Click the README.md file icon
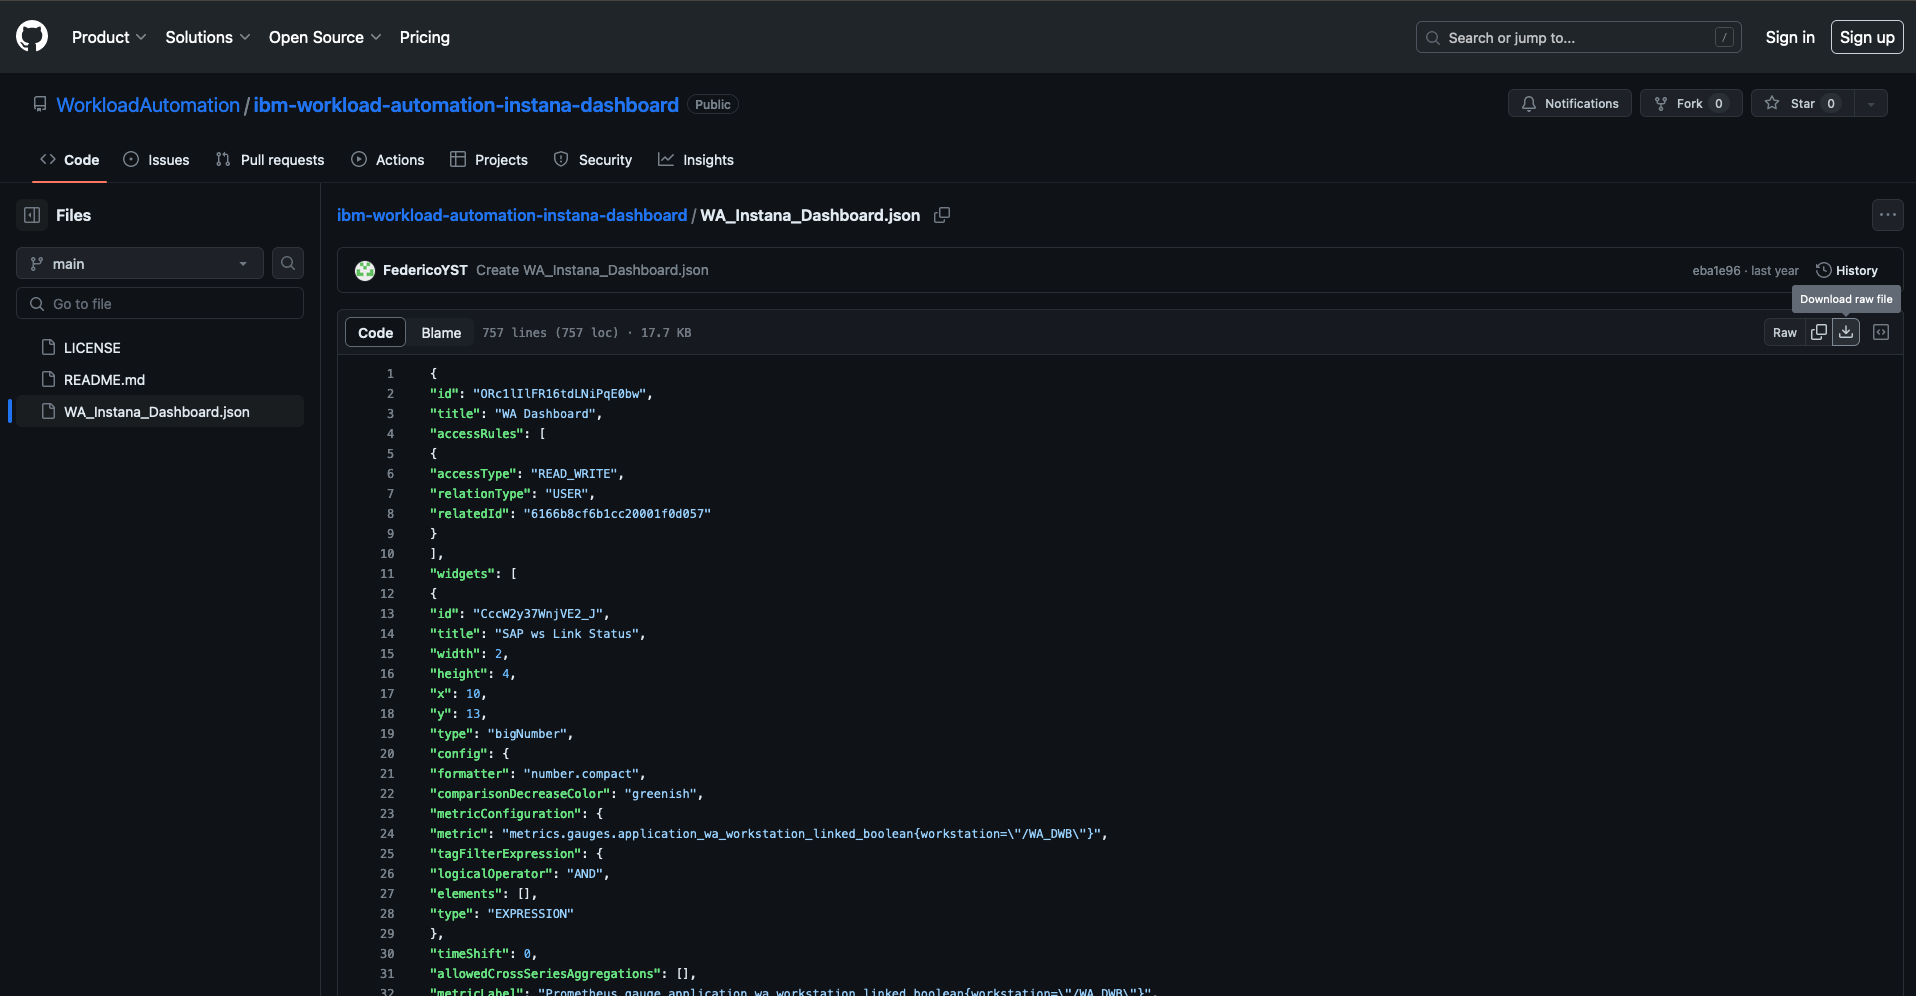This screenshot has height=996, width=1916. pyautogui.click(x=48, y=379)
